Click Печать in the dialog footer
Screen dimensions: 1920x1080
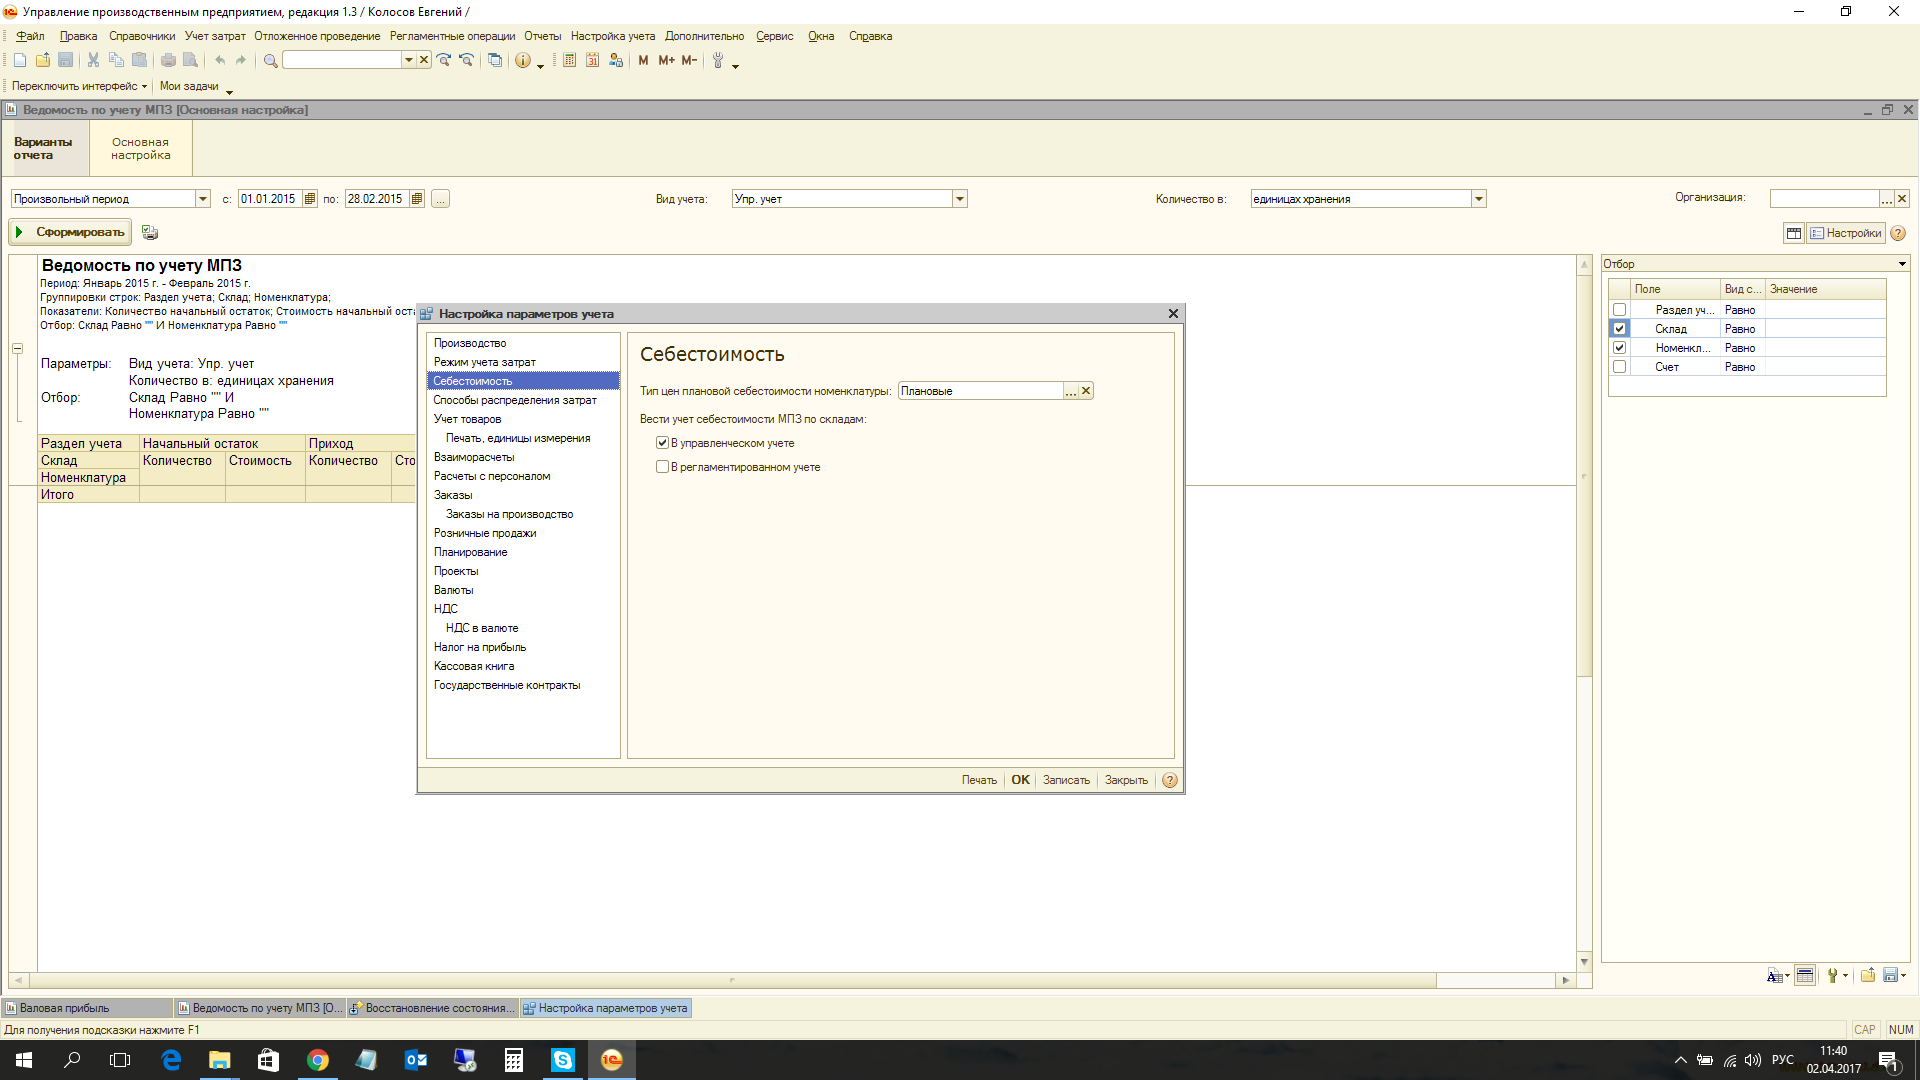pos(979,780)
